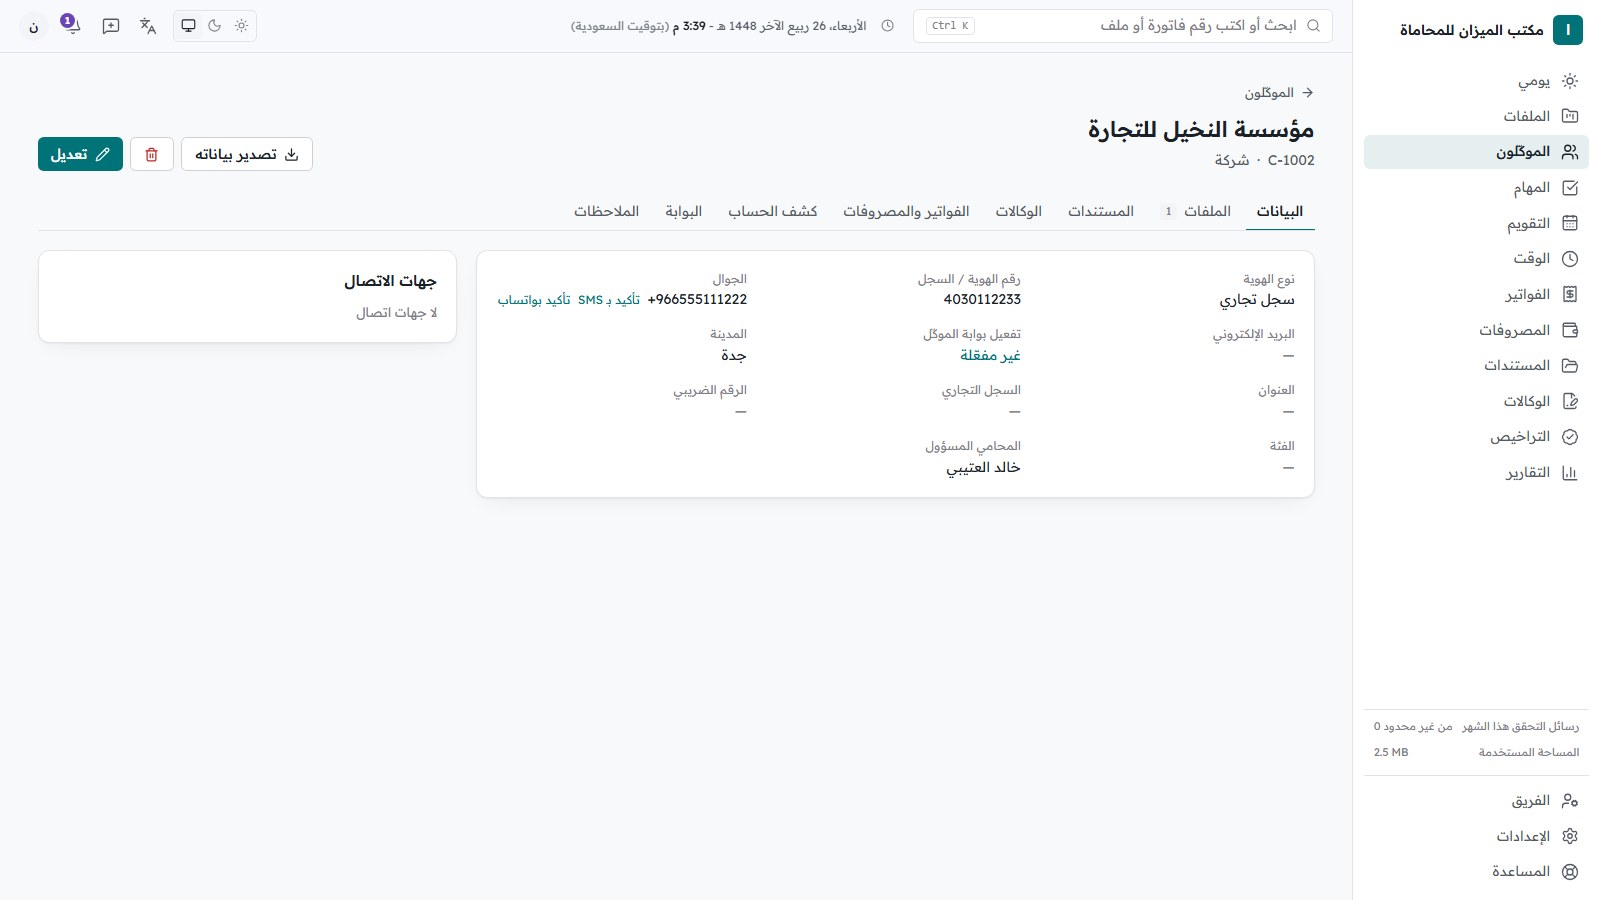Open the البوابة tab

coord(684,211)
